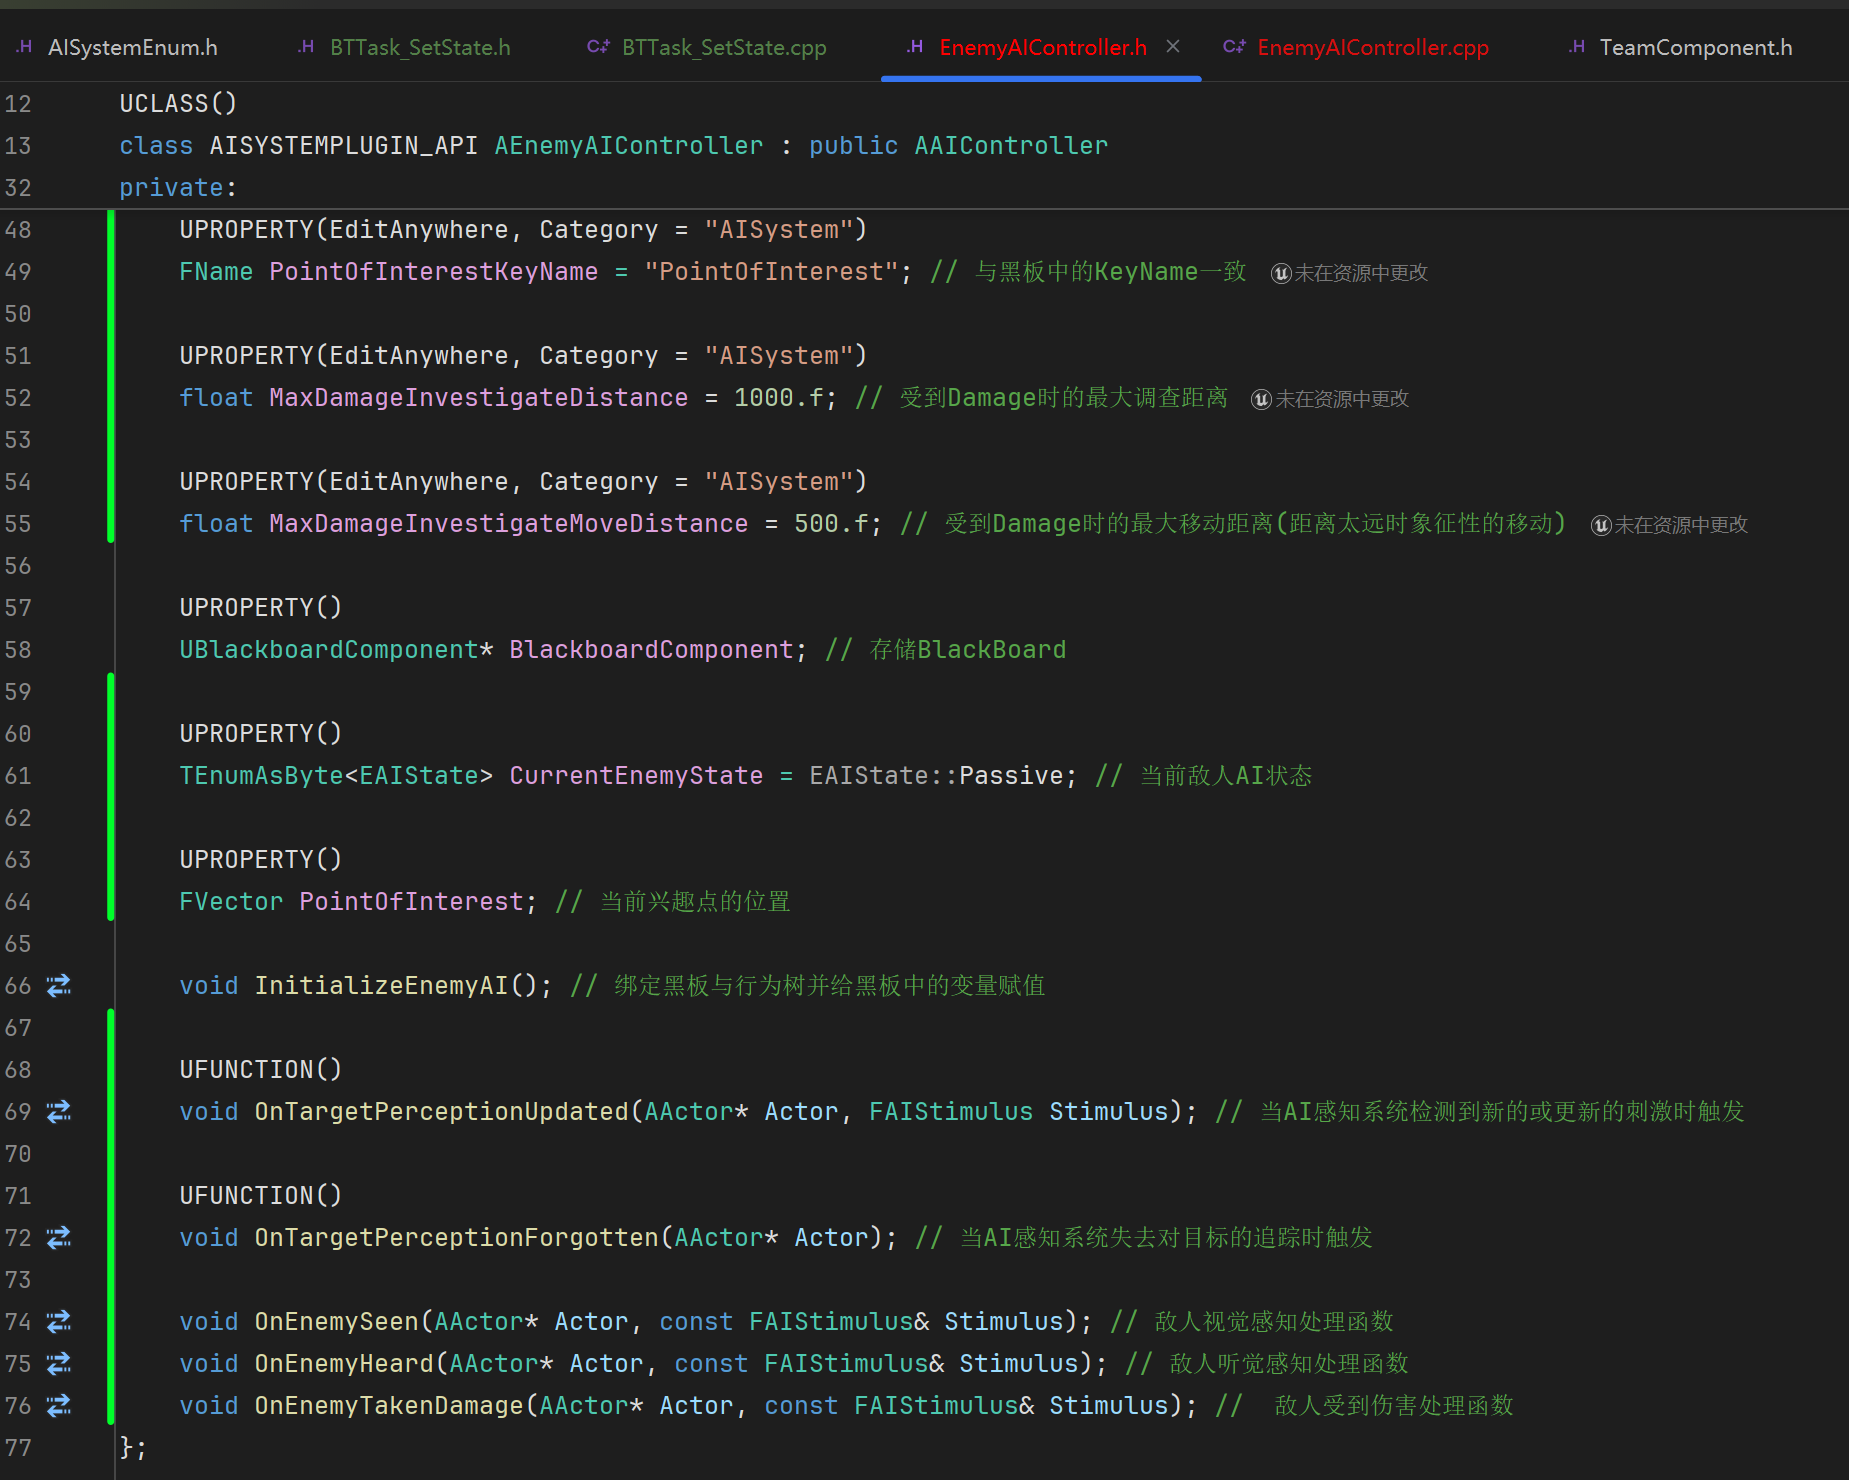This screenshot has width=1849, height=1480.
Task: Click the OnEnemyTakenDamage function name
Action: tap(389, 1406)
